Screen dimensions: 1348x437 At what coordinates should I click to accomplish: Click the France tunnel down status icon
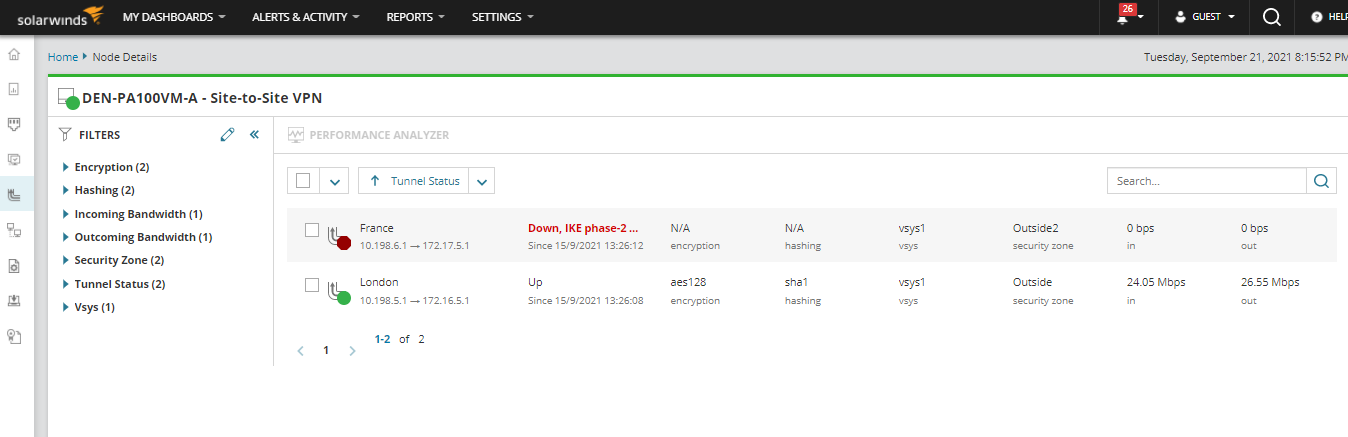[338, 237]
